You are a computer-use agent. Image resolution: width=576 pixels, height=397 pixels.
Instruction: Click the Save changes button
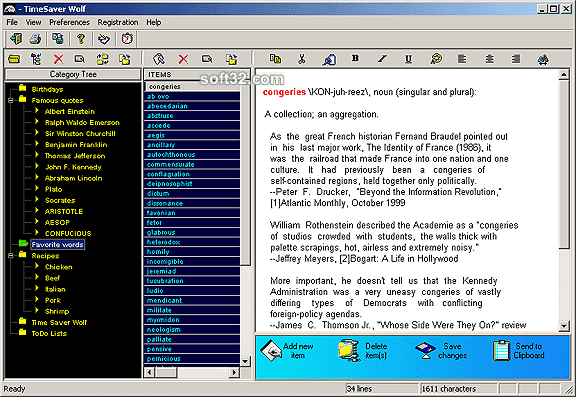coord(441,351)
